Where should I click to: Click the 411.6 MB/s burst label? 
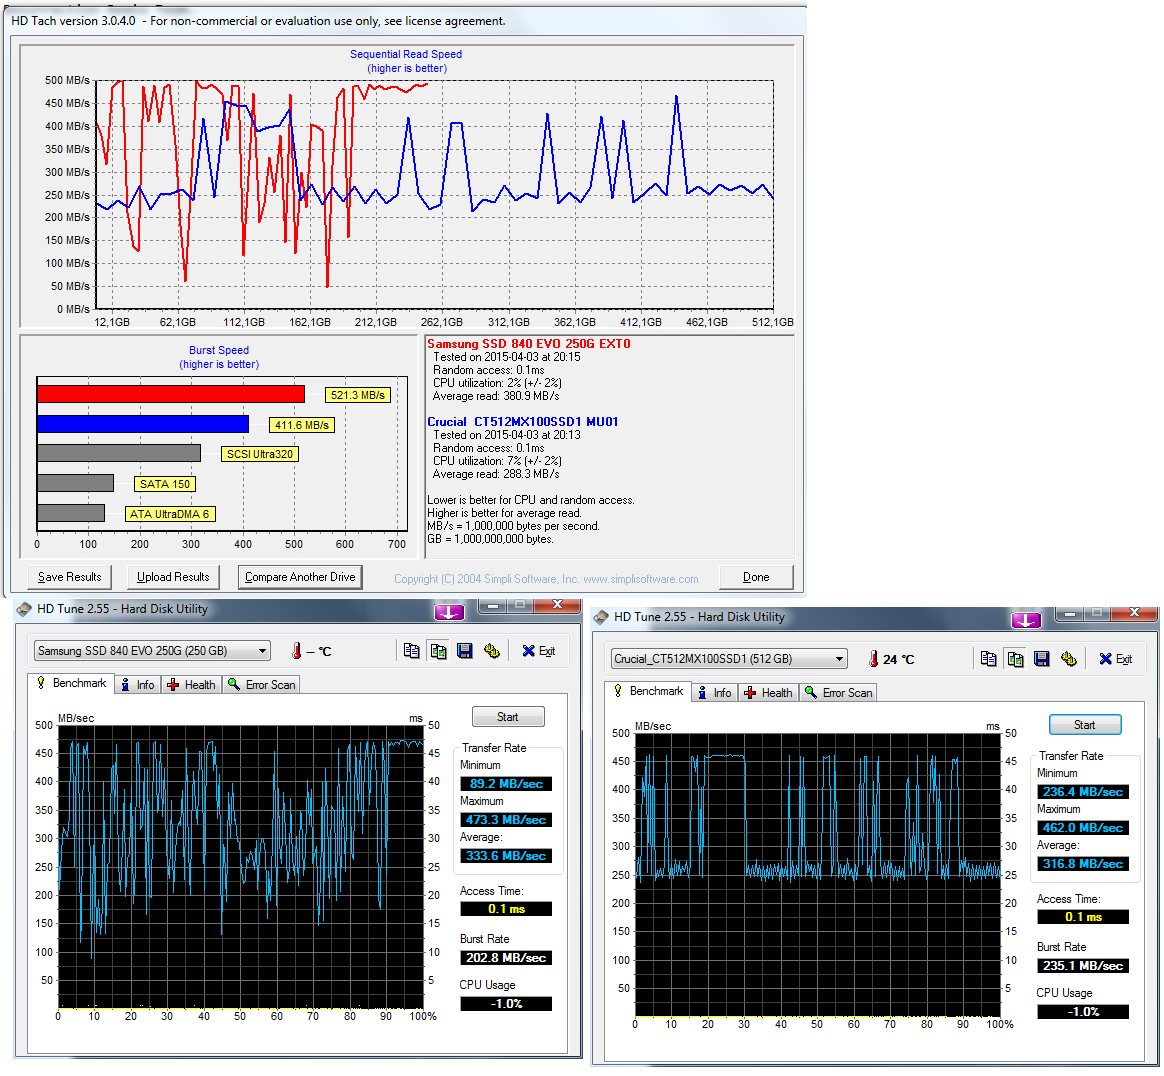301,425
